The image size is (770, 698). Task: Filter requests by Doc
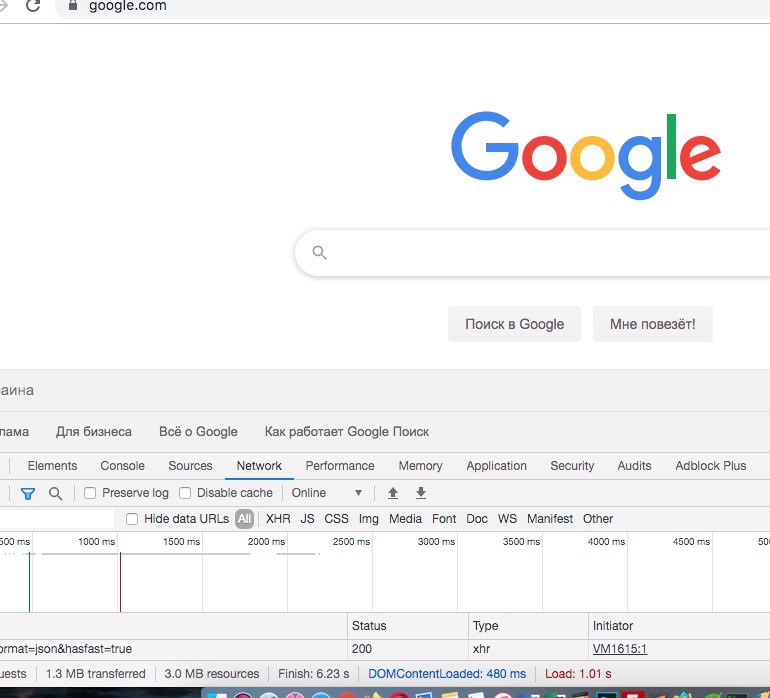477,519
